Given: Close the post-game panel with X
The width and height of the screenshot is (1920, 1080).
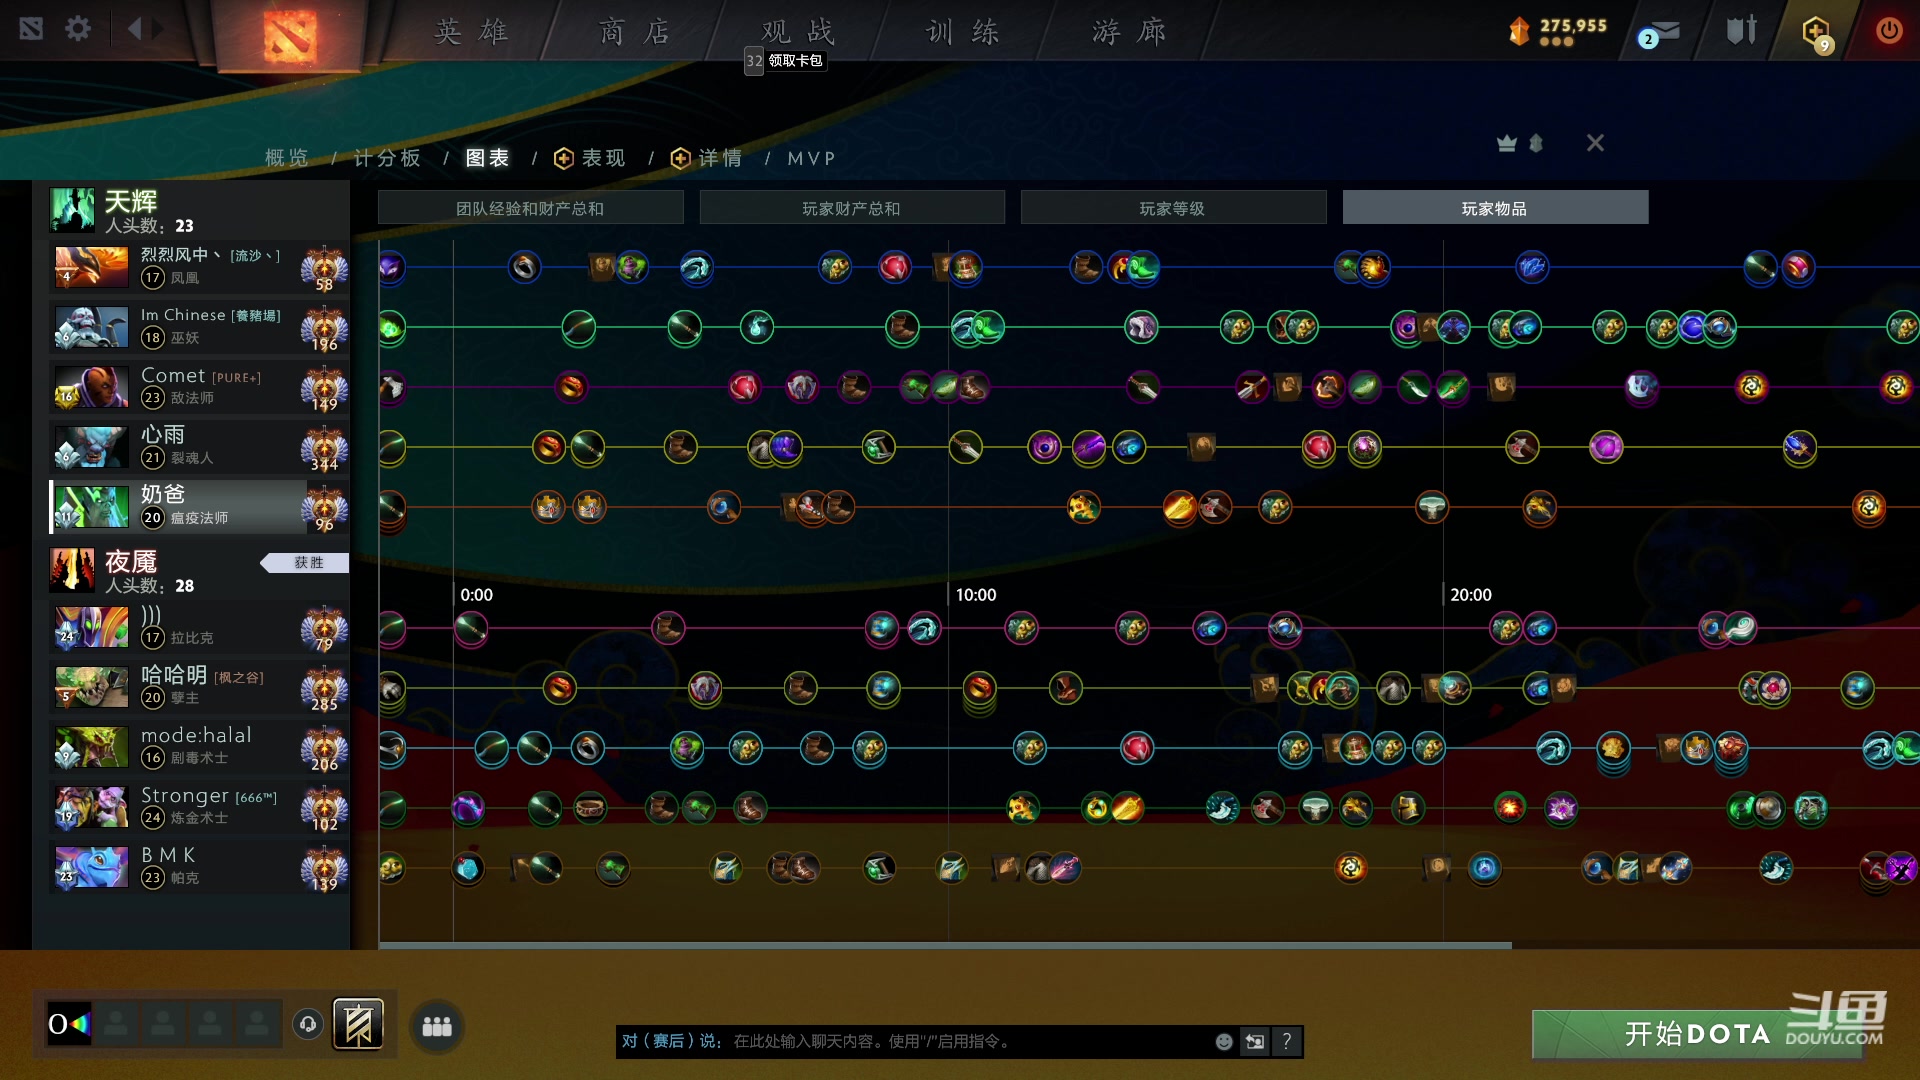Looking at the screenshot, I should coord(1595,143).
